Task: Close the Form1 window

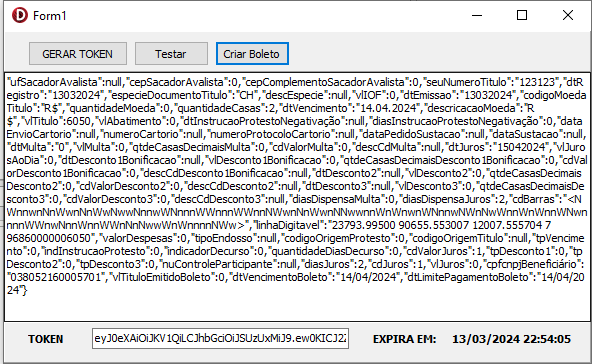Action: pos(568,15)
